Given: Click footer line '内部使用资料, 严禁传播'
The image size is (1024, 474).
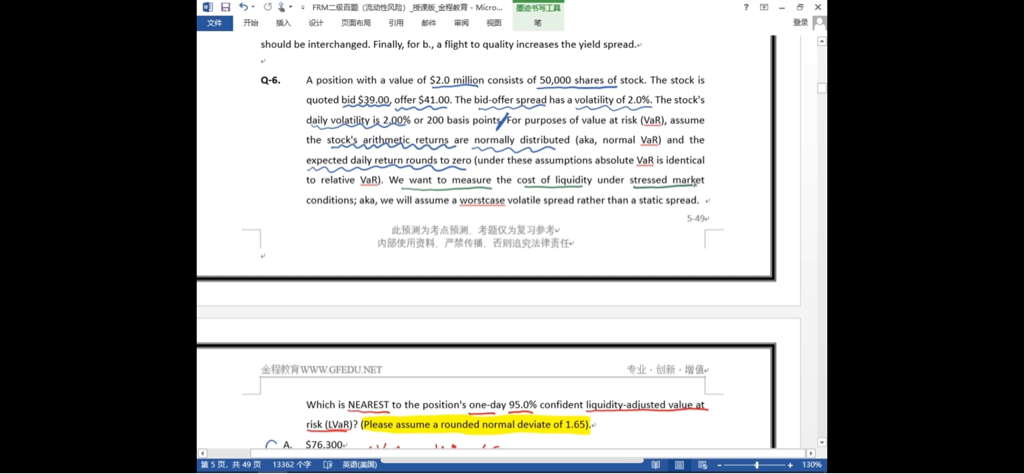Looking at the screenshot, I should [x=433, y=244].
